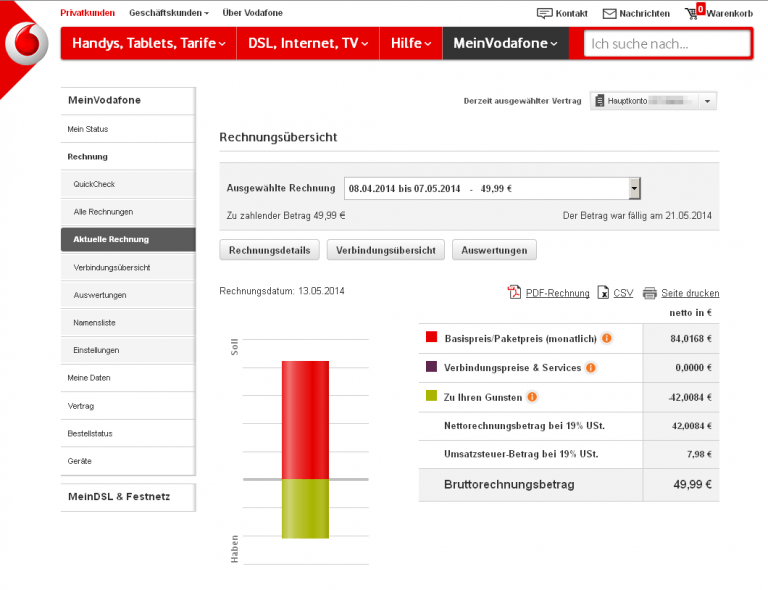Click the red Basispreis color swatch
The width and height of the screenshot is (768, 590).
(x=432, y=337)
